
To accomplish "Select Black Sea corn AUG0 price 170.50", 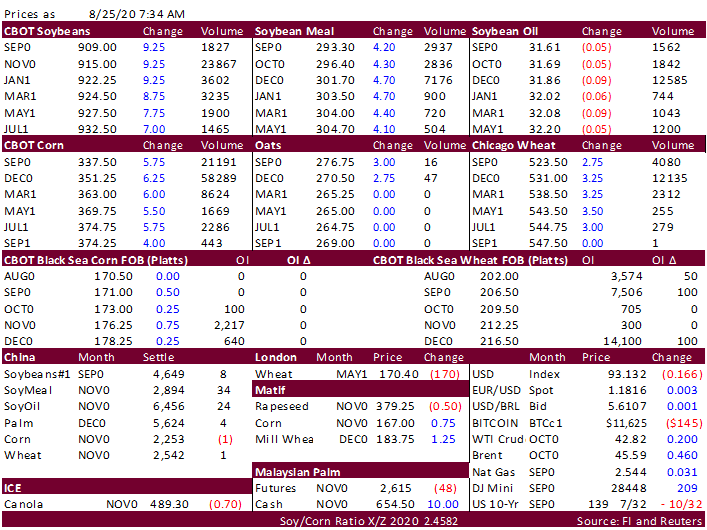I will coord(113,276).
